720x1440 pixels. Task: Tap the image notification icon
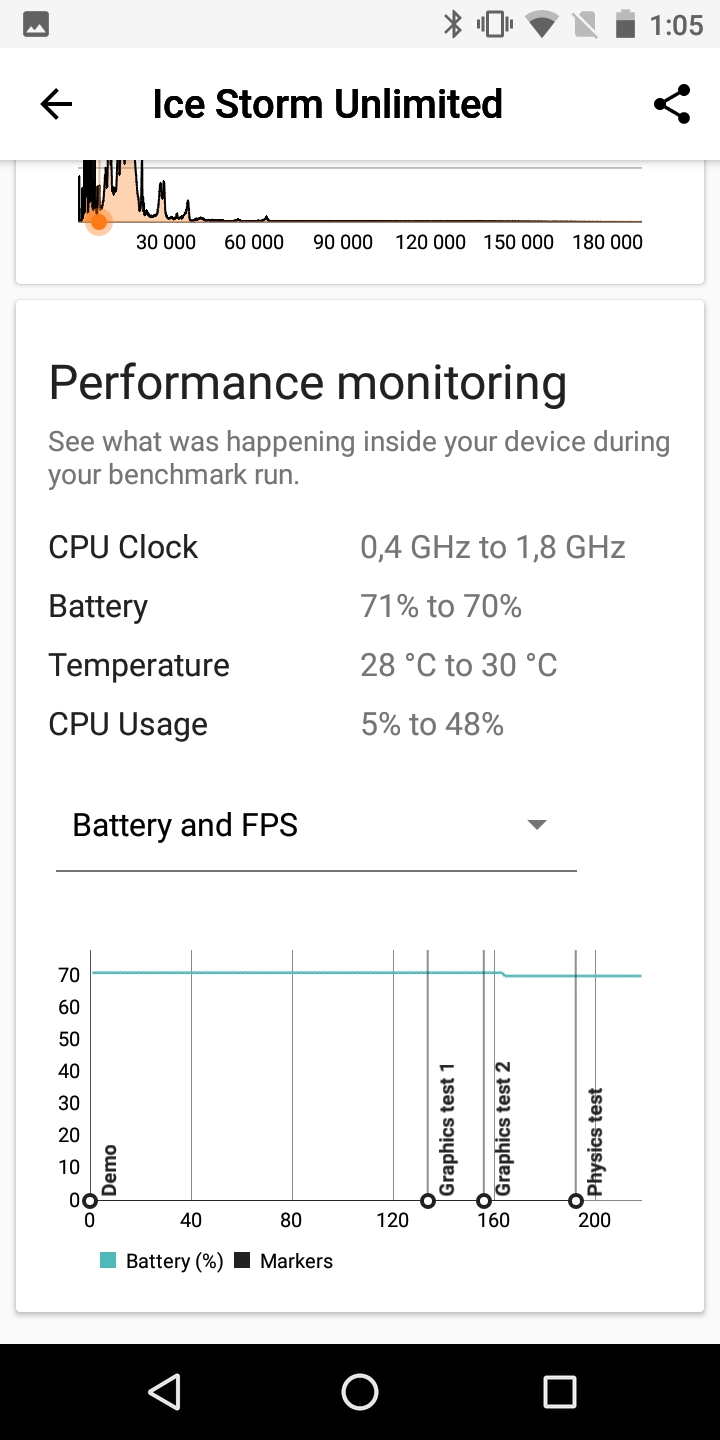click(34, 24)
